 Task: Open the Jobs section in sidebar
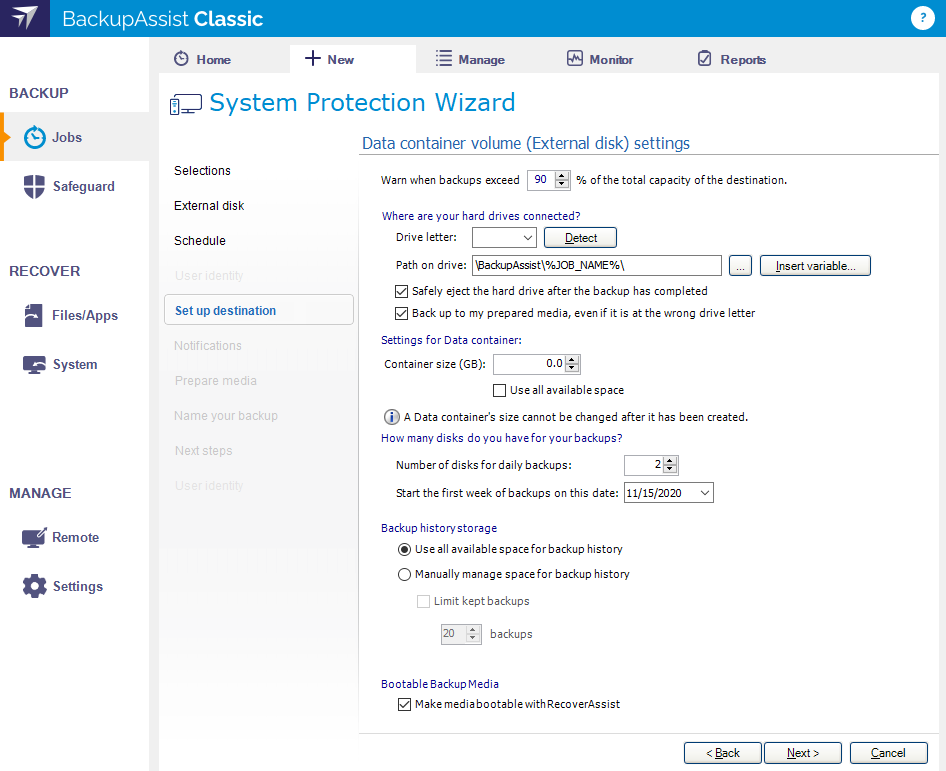75,137
